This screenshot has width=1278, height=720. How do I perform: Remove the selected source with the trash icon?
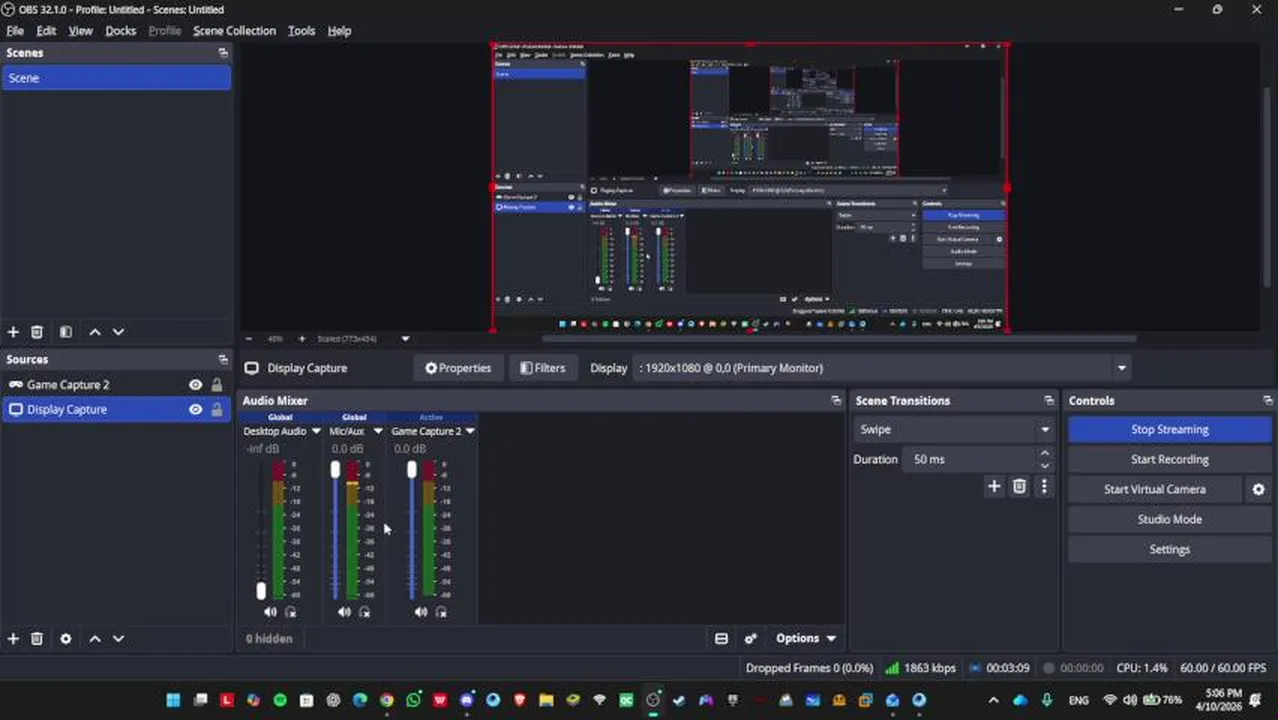coord(37,638)
